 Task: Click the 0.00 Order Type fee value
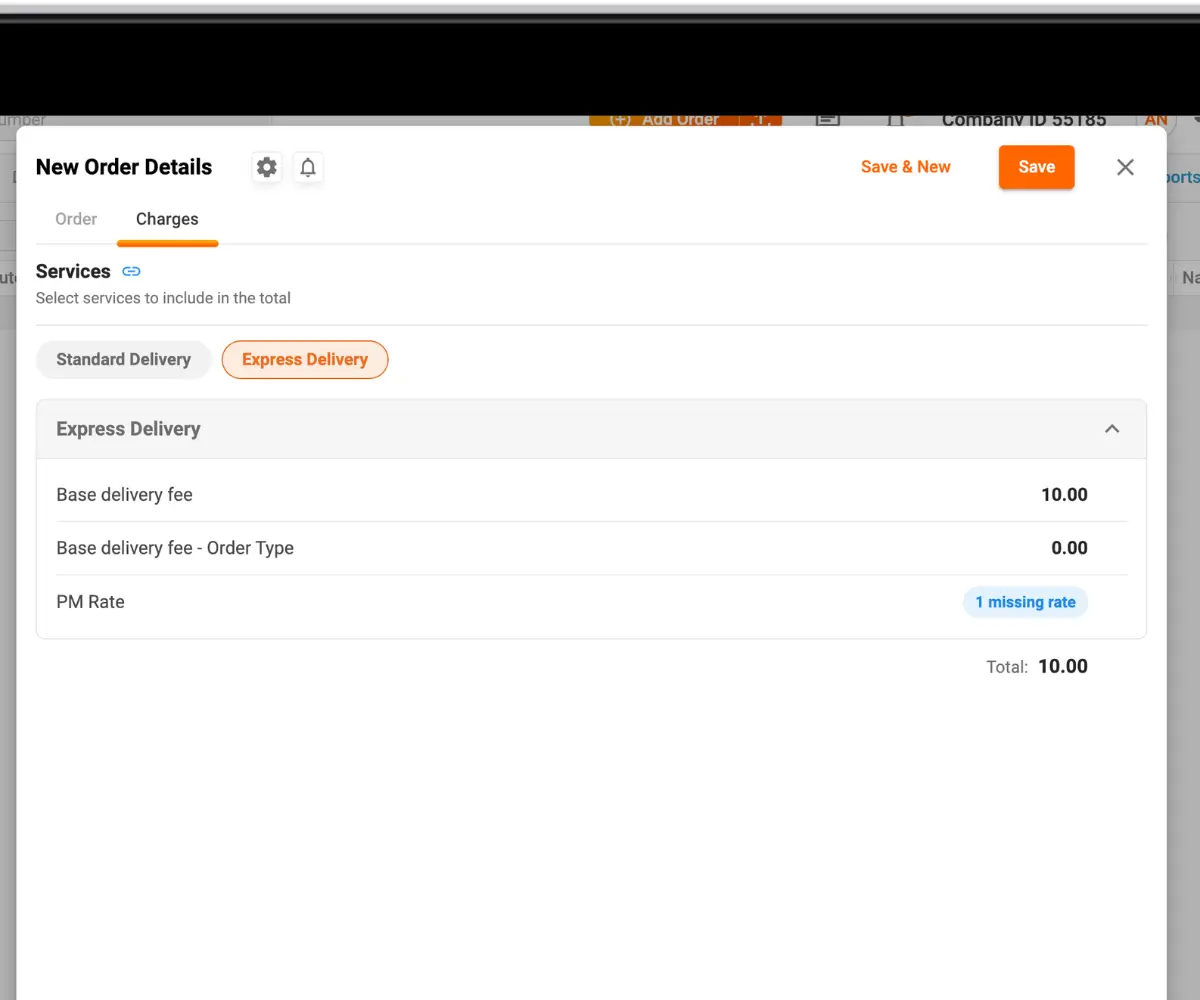[1069, 548]
